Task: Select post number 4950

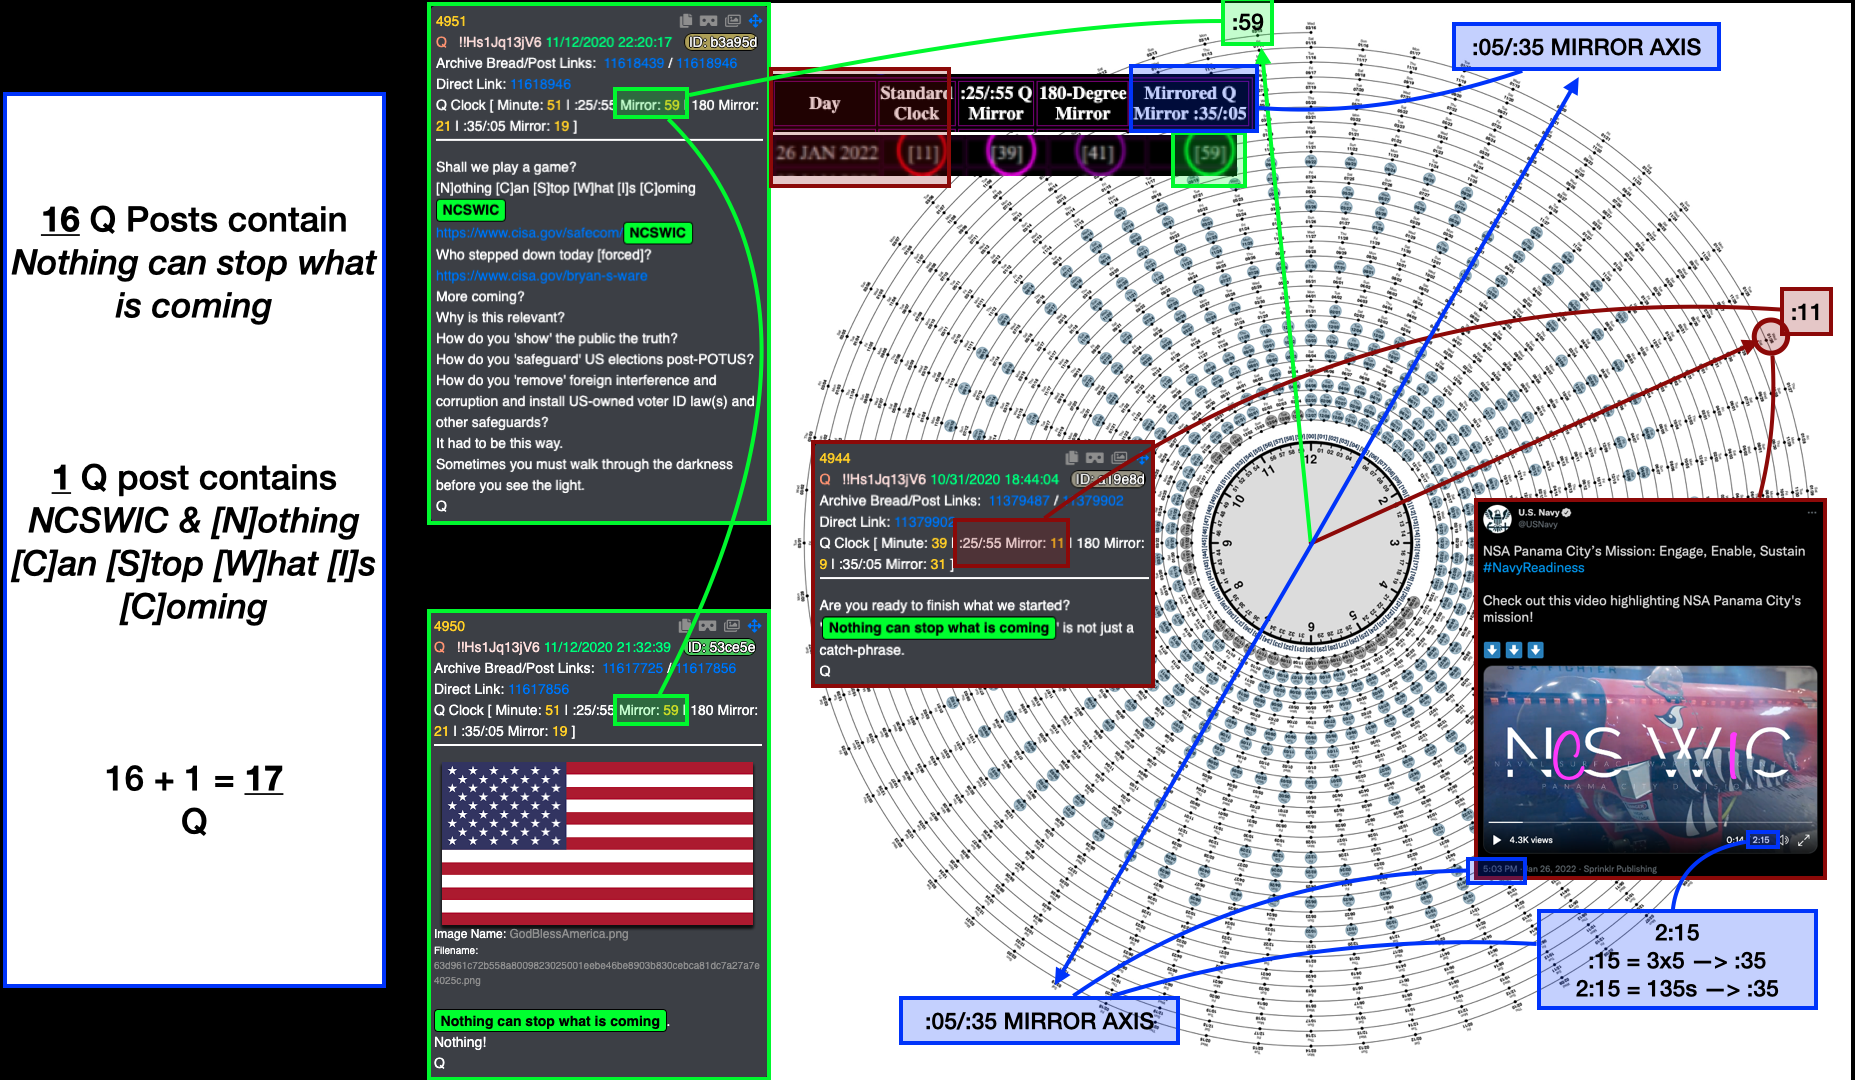Action: (449, 626)
